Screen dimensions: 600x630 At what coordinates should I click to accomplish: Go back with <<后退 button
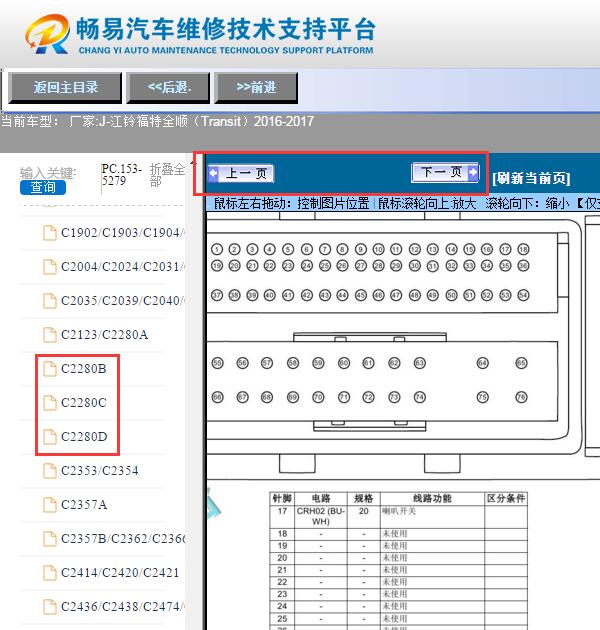tap(168, 87)
